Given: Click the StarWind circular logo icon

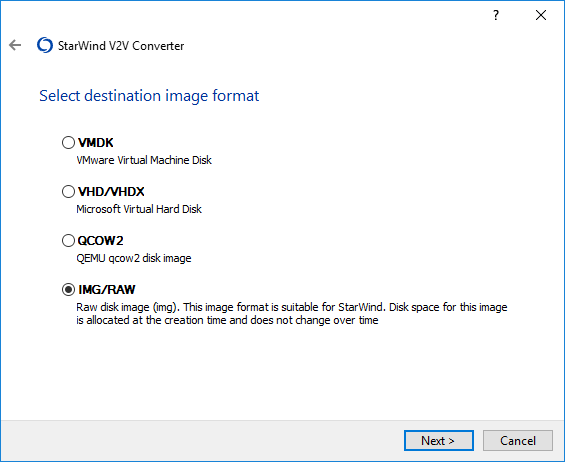Looking at the screenshot, I should coord(45,45).
